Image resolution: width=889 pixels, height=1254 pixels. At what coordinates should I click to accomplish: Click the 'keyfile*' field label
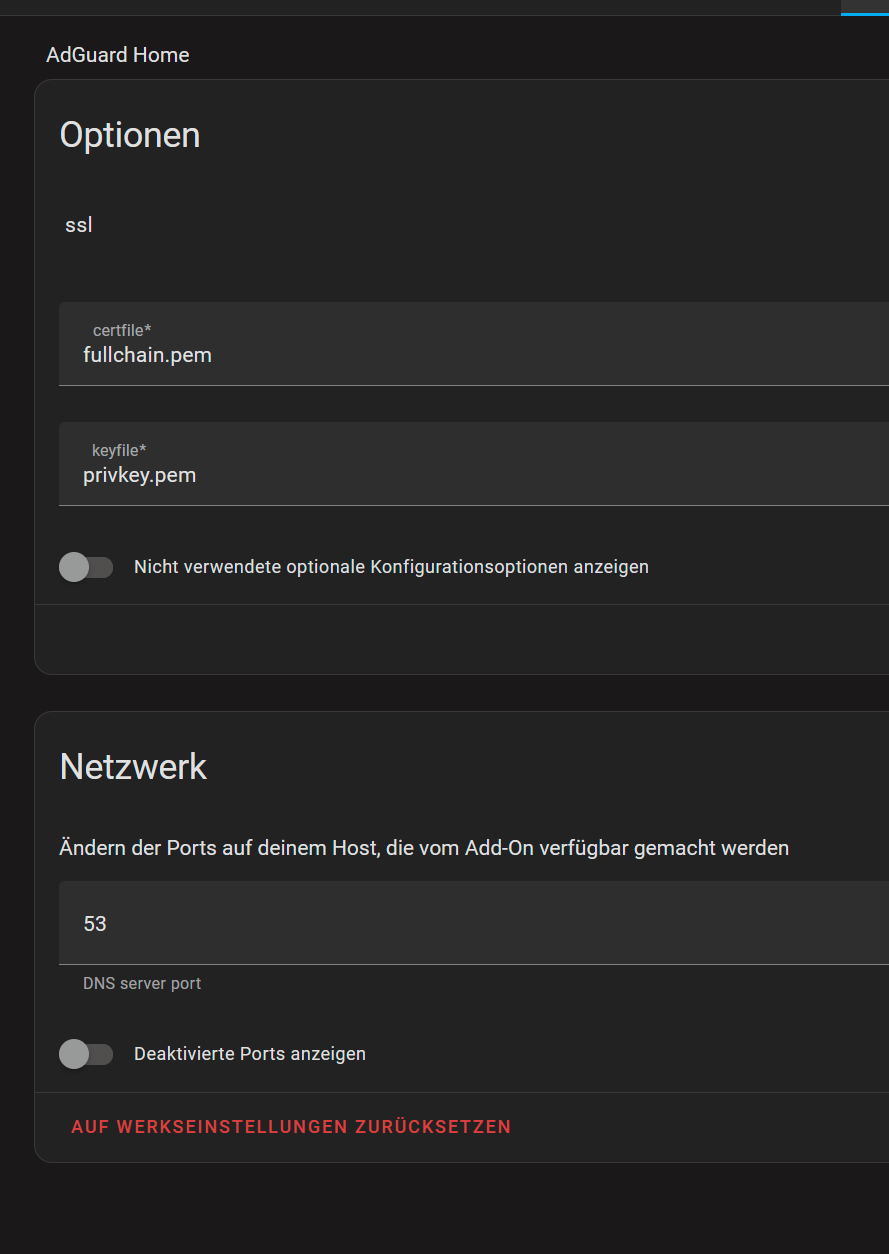[x=119, y=450]
